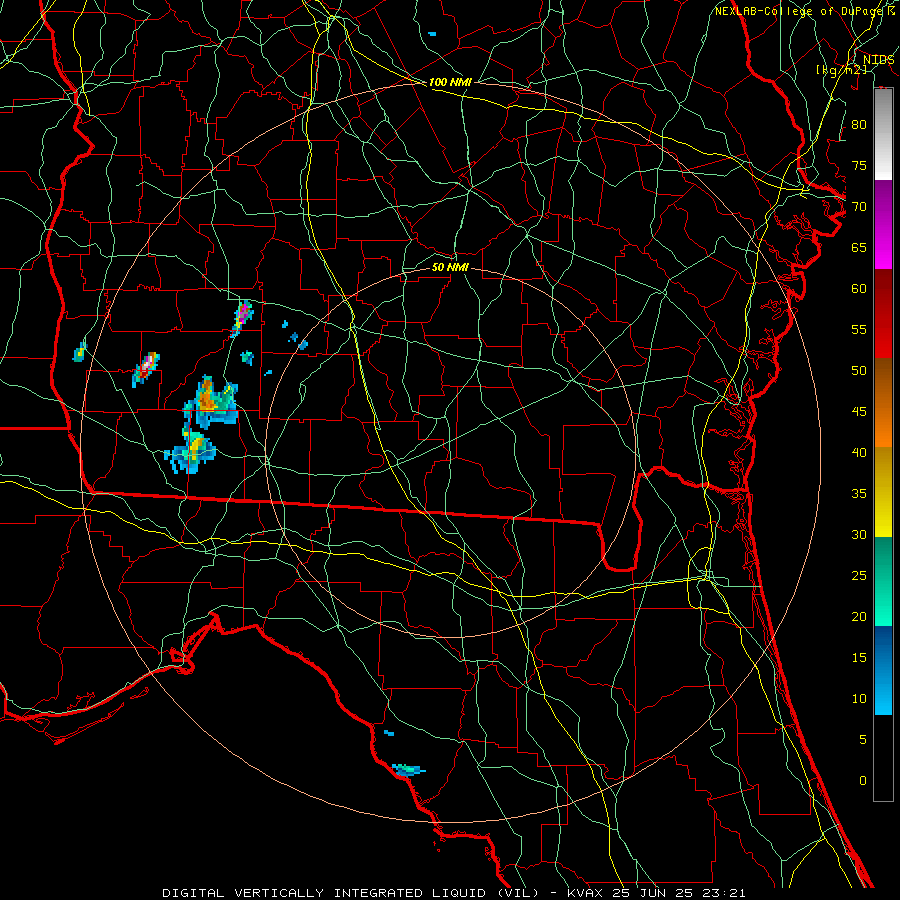
Task: Click the scale value 80
Action: [859, 125]
